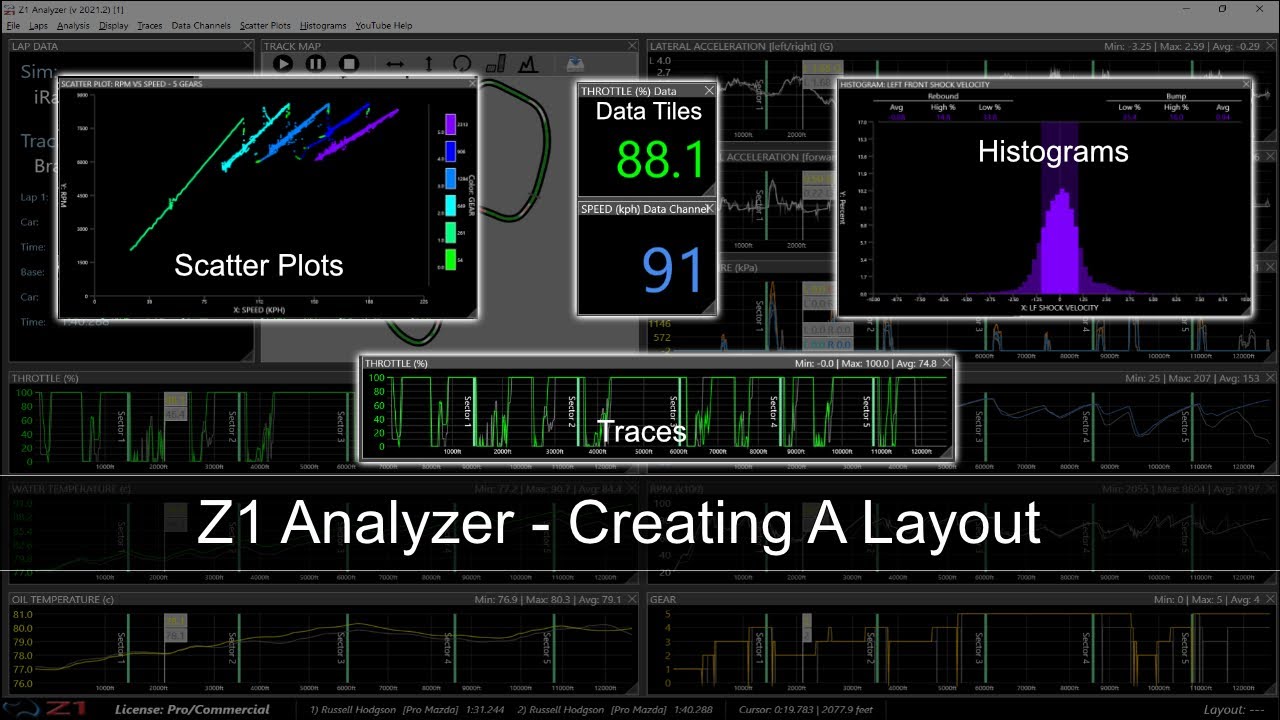Click the rotate circle icon in Track Map
This screenshot has width=1280, height=720.
pos(462,63)
